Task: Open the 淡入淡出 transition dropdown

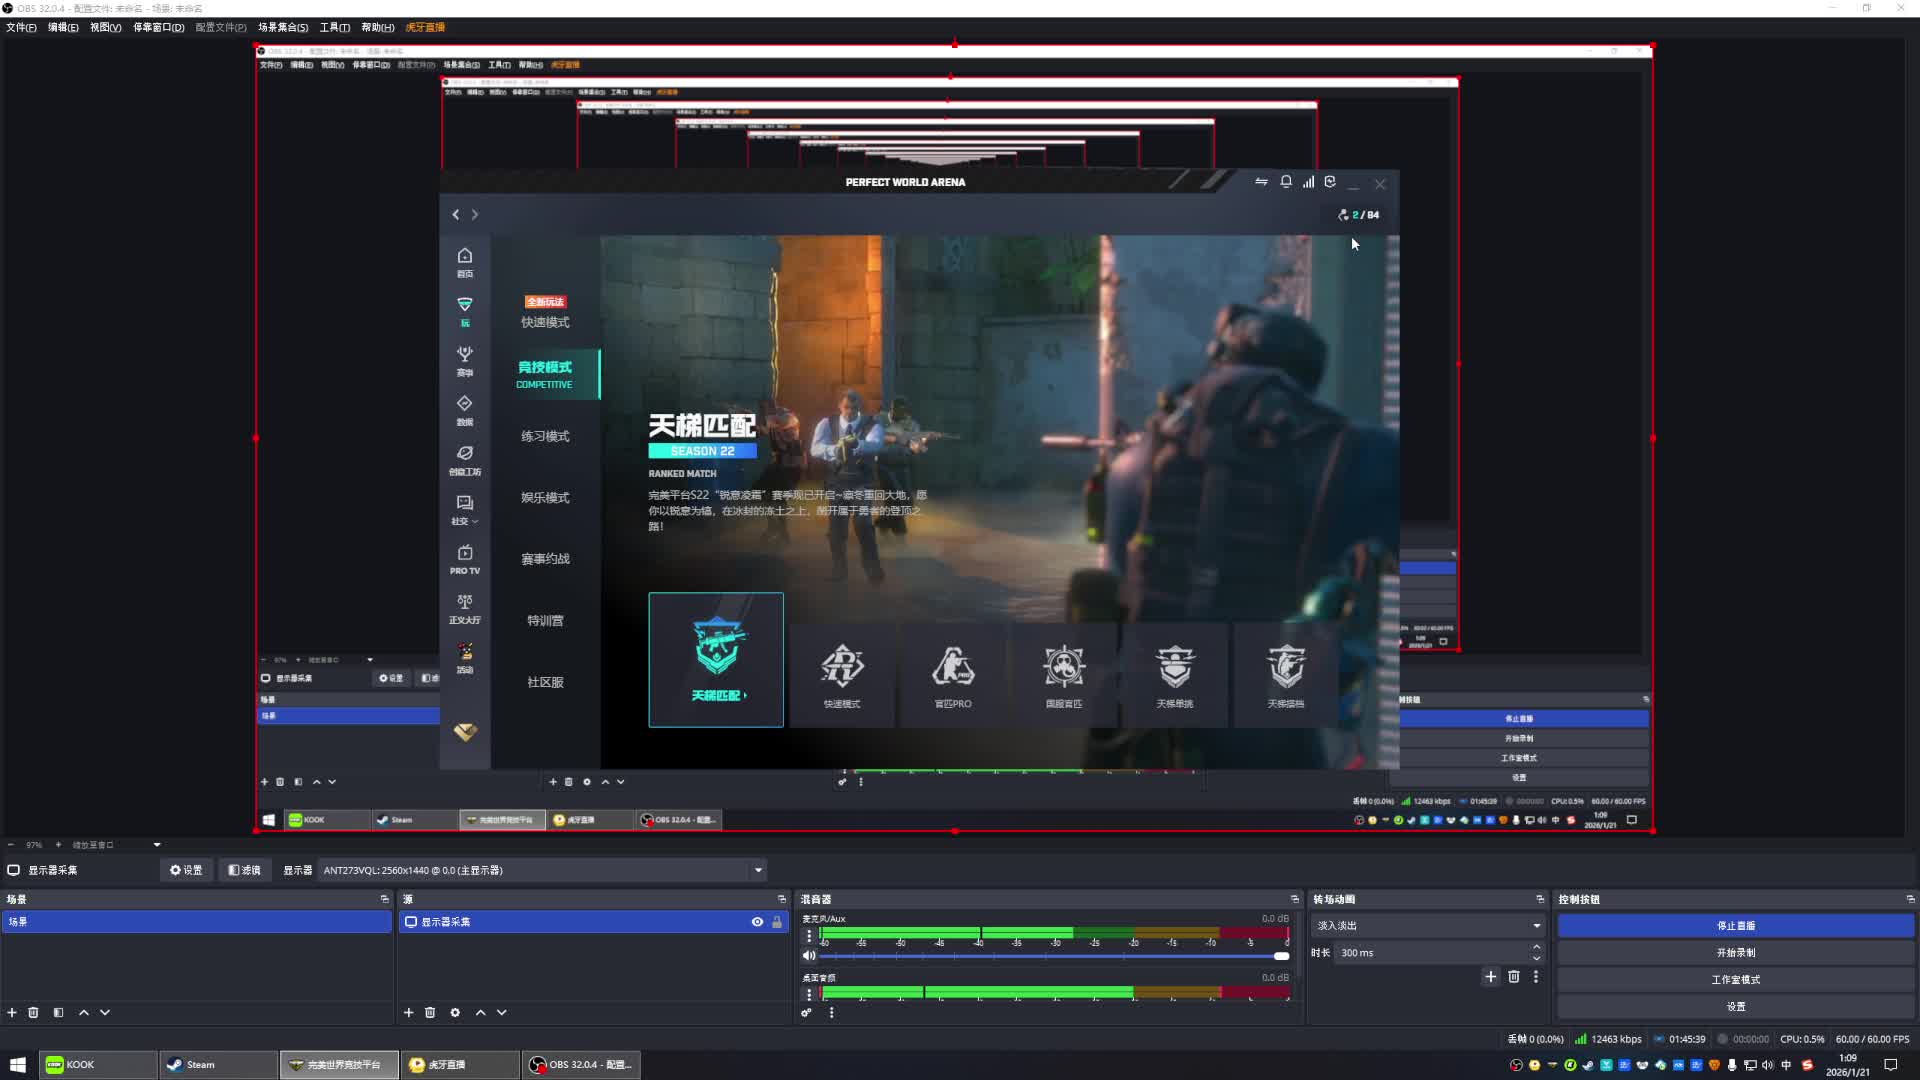Action: pyautogui.click(x=1536, y=925)
